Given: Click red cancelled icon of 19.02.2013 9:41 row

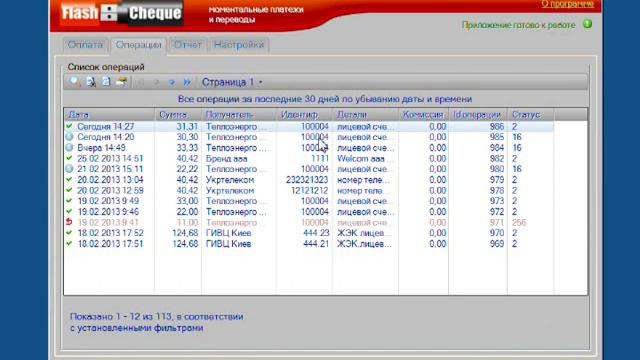Looking at the screenshot, I should point(69,222).
